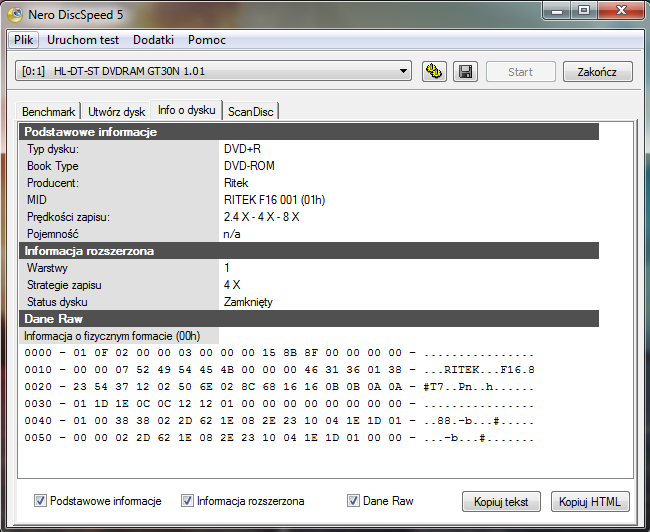Click Informacja o fizycznym formacie (00h) label

click(x=112, y=336)
